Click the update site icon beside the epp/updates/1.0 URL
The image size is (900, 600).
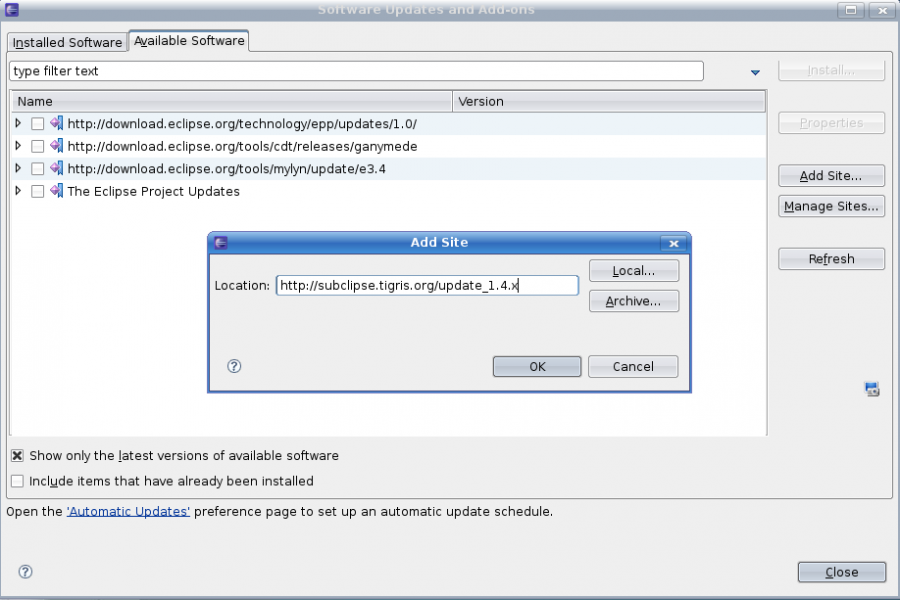[x=56, y=124]
